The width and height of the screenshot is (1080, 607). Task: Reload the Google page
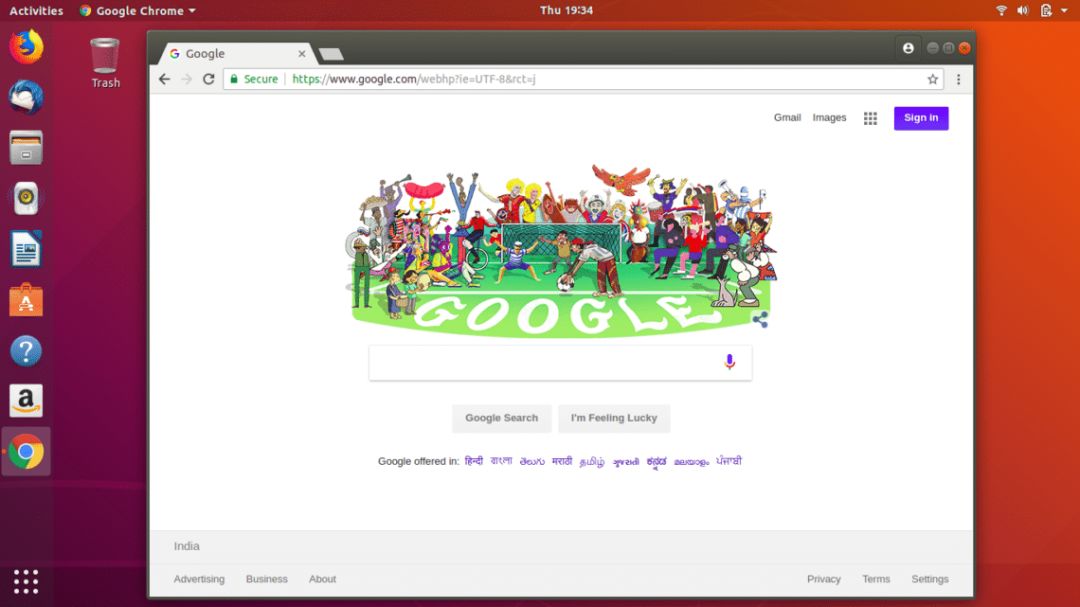[x=209, y=79]
